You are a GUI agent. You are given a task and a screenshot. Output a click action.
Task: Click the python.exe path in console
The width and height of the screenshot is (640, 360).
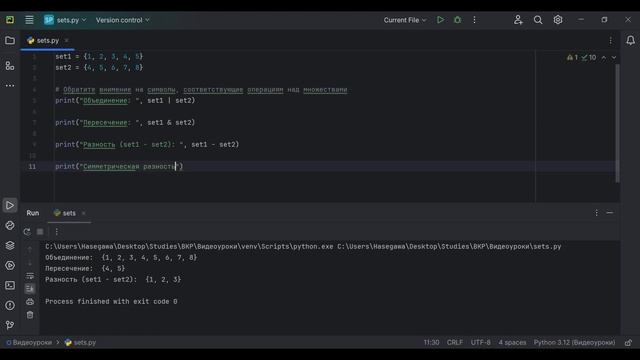[189, 247]
